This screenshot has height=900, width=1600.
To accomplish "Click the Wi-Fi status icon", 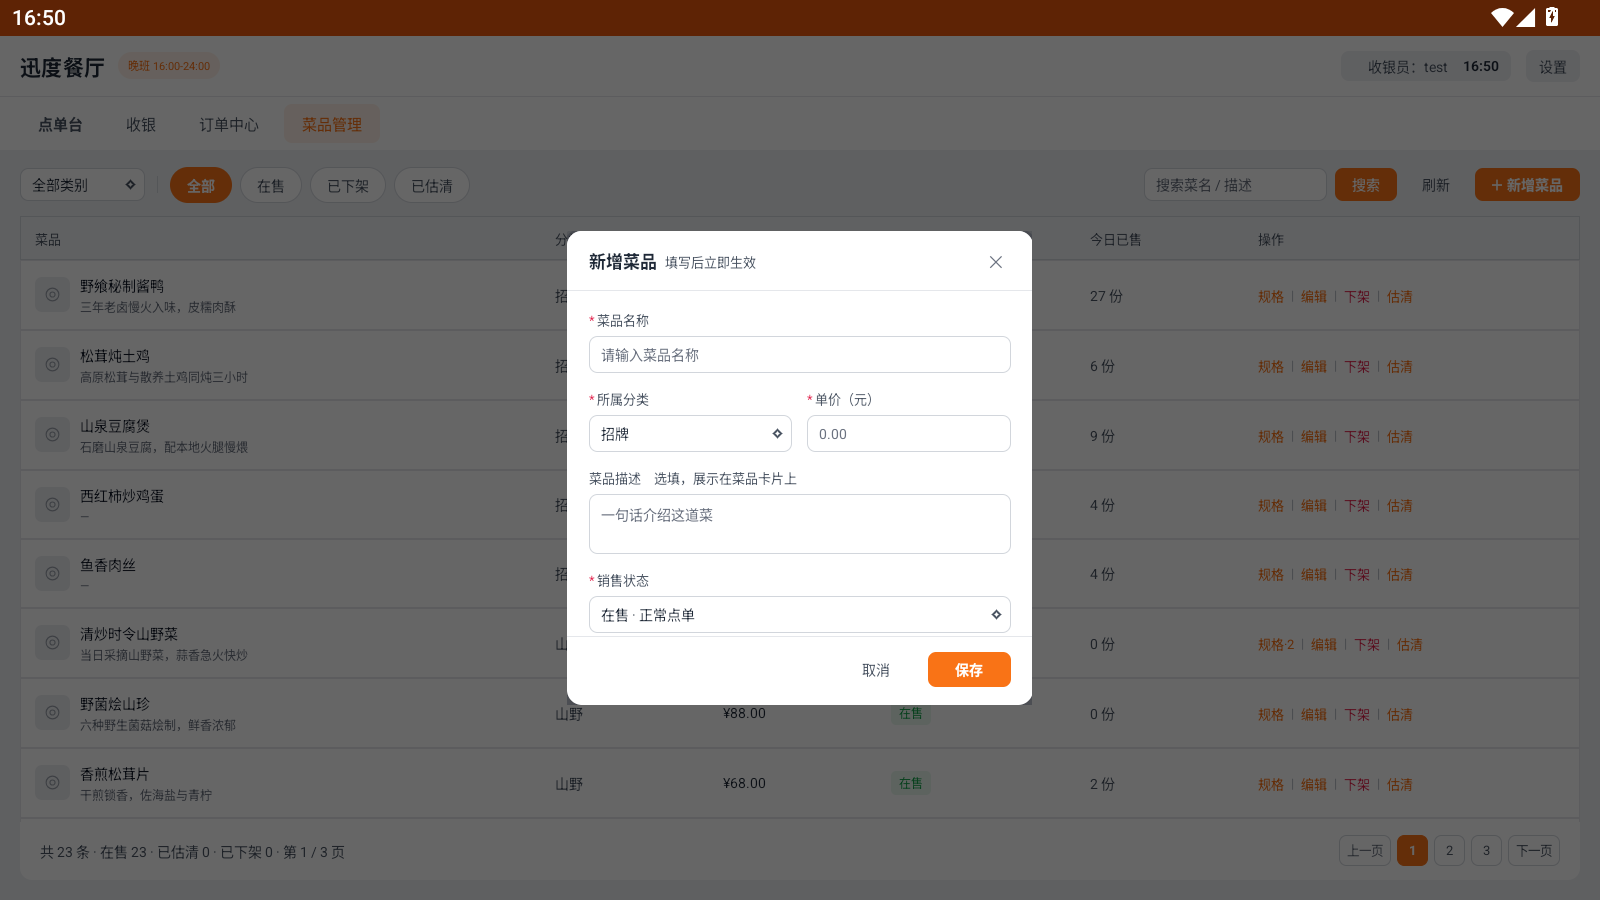I will tap(1502, 17).
